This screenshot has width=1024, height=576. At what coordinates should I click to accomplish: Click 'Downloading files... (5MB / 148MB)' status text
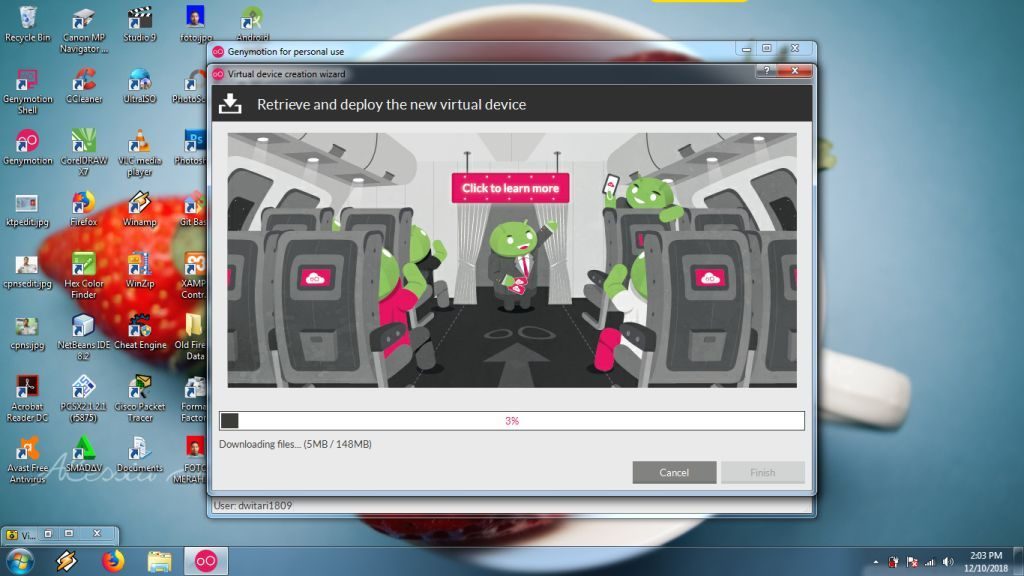coord(295,444)
